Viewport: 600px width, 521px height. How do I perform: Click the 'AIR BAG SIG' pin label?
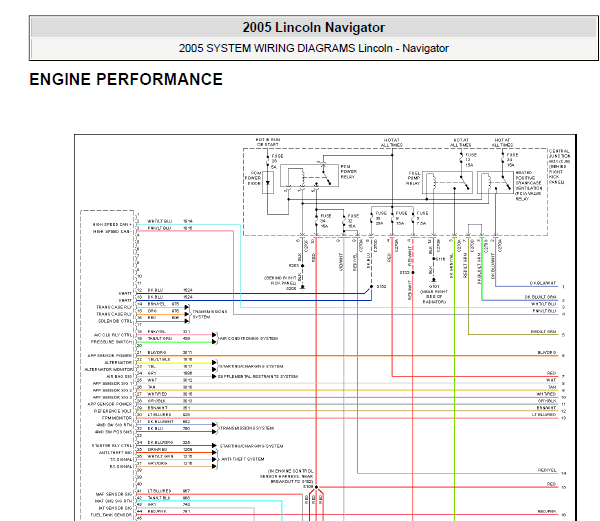[x=119, y=376]
